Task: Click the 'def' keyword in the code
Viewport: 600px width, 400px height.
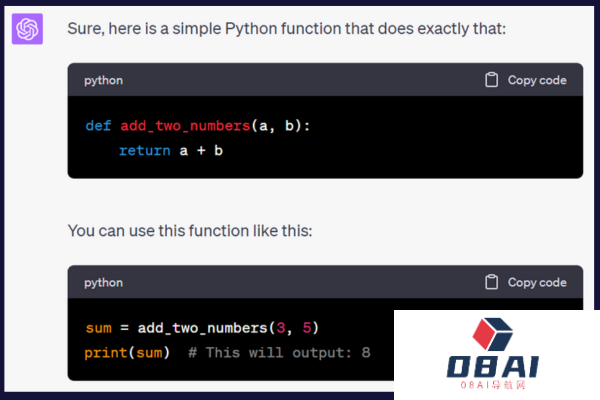Action: [x=98, y=126]
